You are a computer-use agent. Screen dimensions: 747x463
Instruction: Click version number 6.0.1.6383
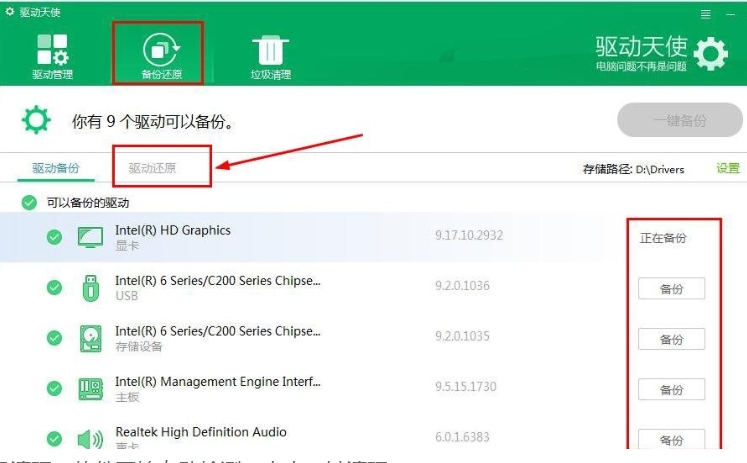click(x=462, y=437)
